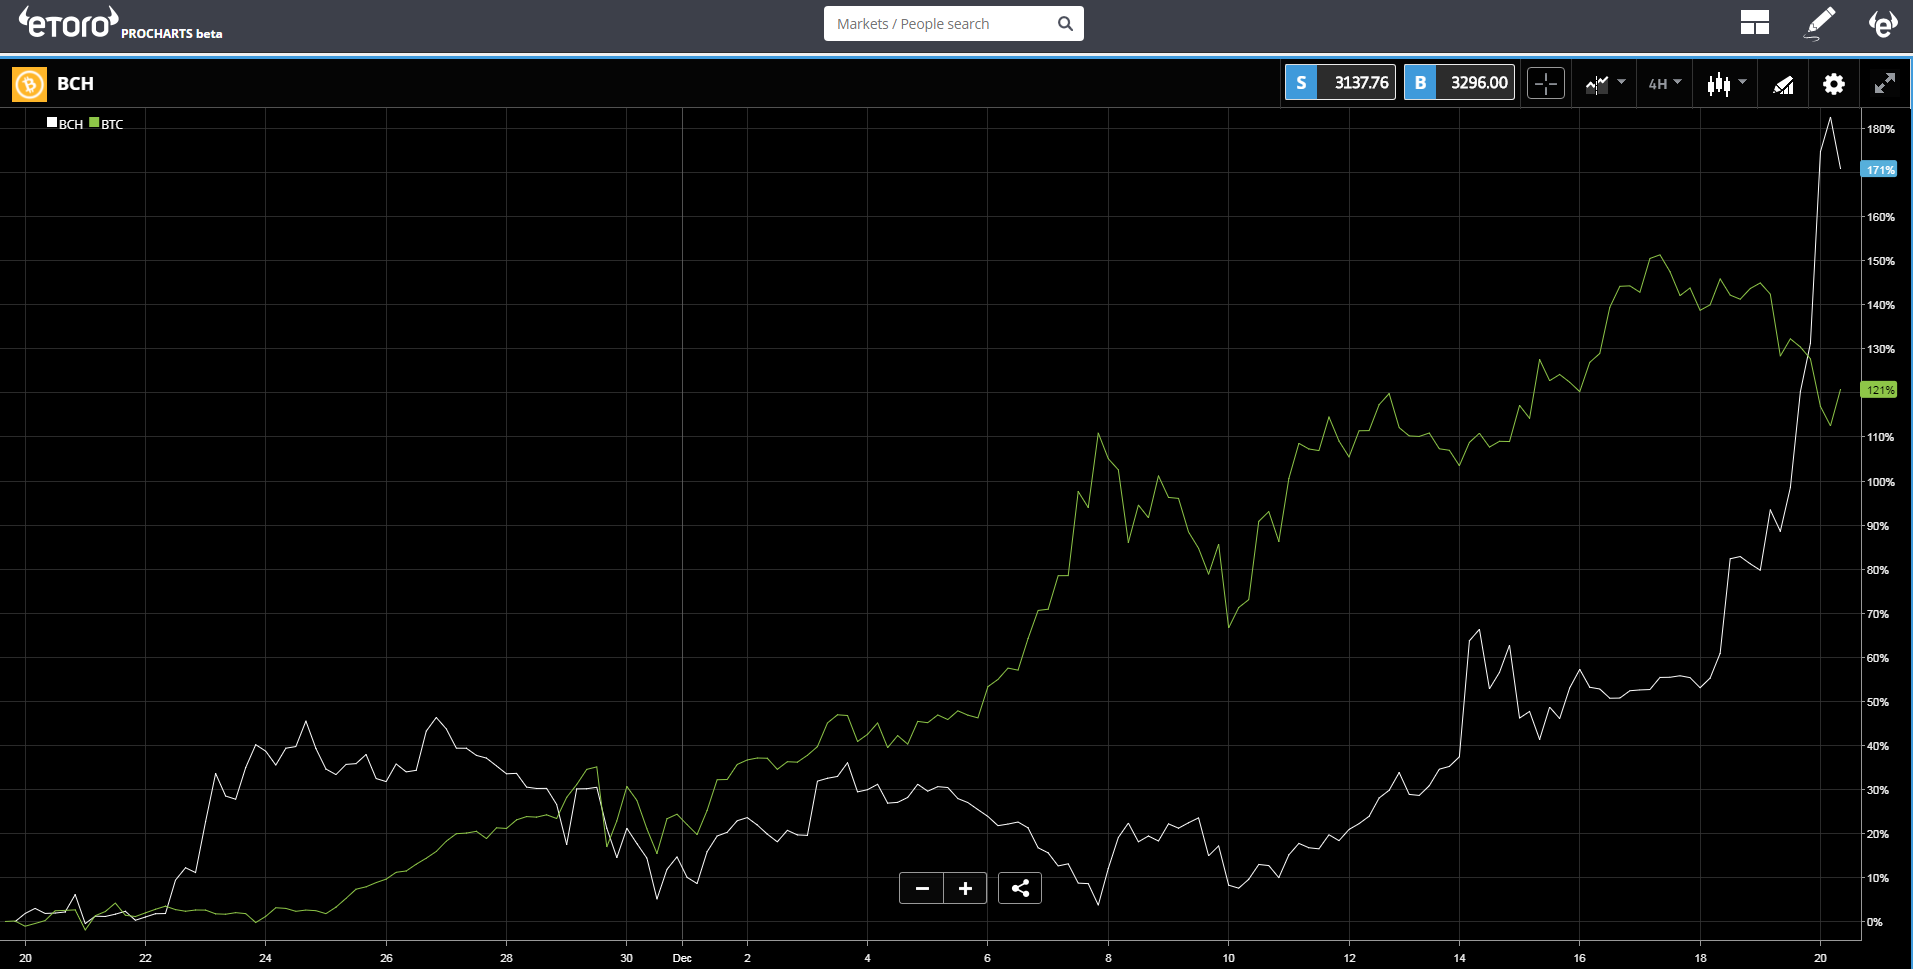Click the Sell button at 3137.76
Viewport: 1913px width, 969px height.
click(x=1340, y=83)
